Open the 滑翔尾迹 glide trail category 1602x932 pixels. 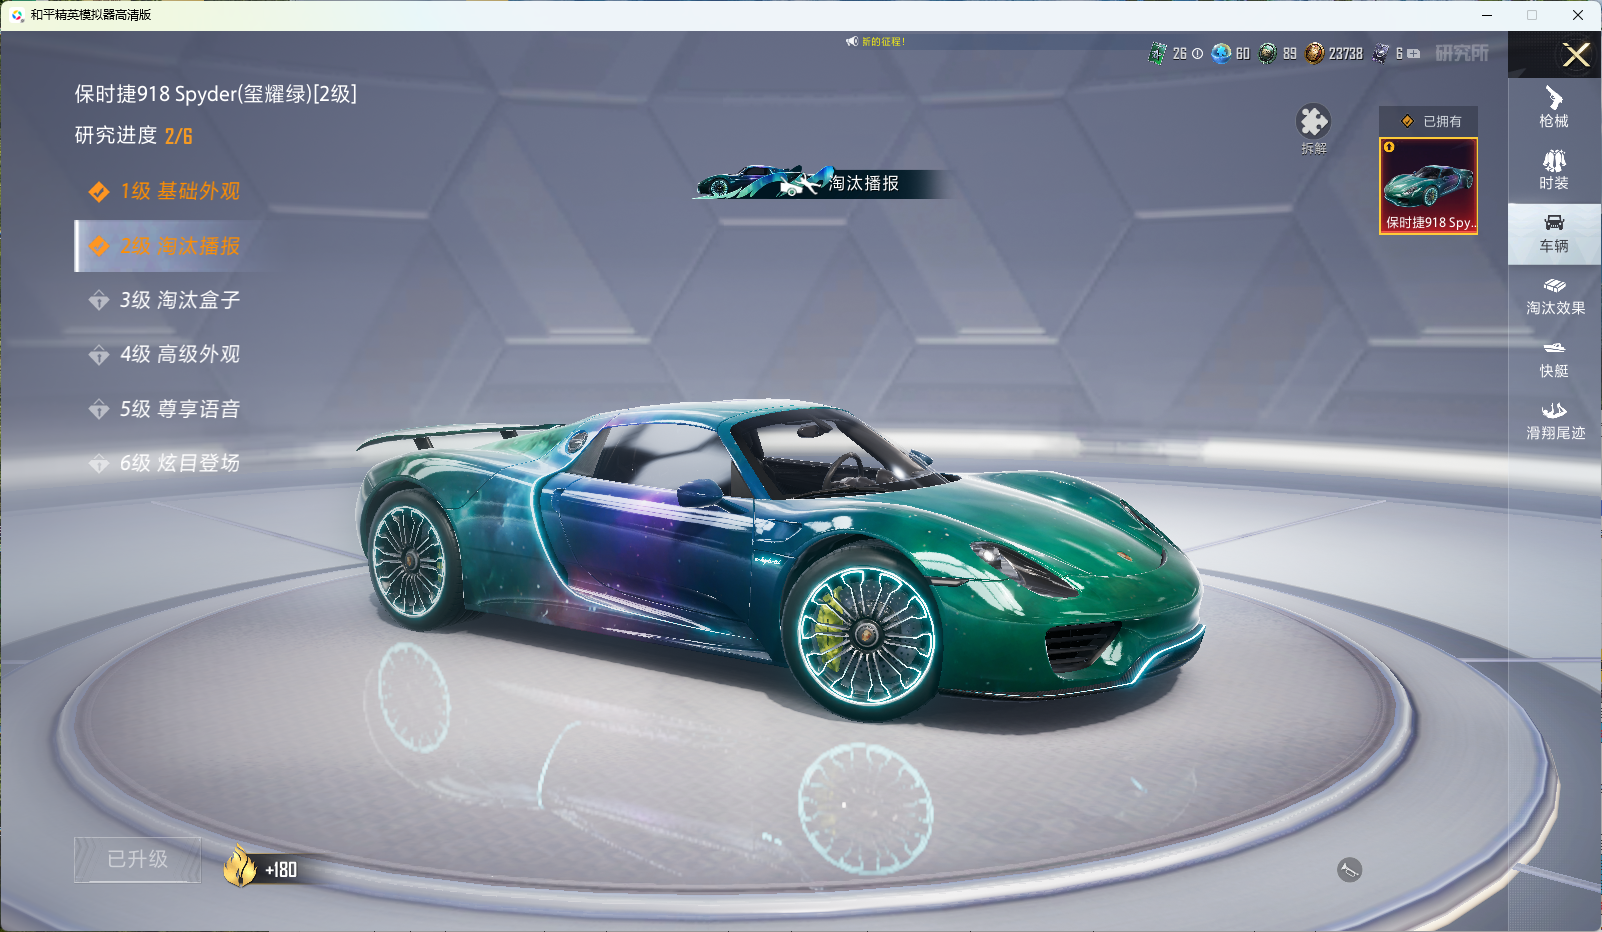[x=1554, y=421]
